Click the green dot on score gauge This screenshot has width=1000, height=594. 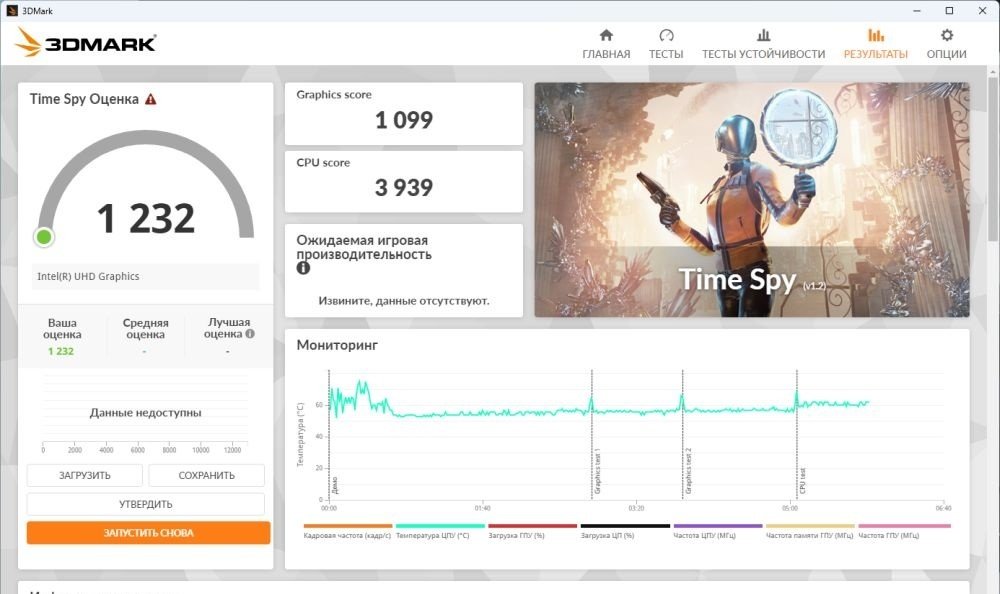44,237
